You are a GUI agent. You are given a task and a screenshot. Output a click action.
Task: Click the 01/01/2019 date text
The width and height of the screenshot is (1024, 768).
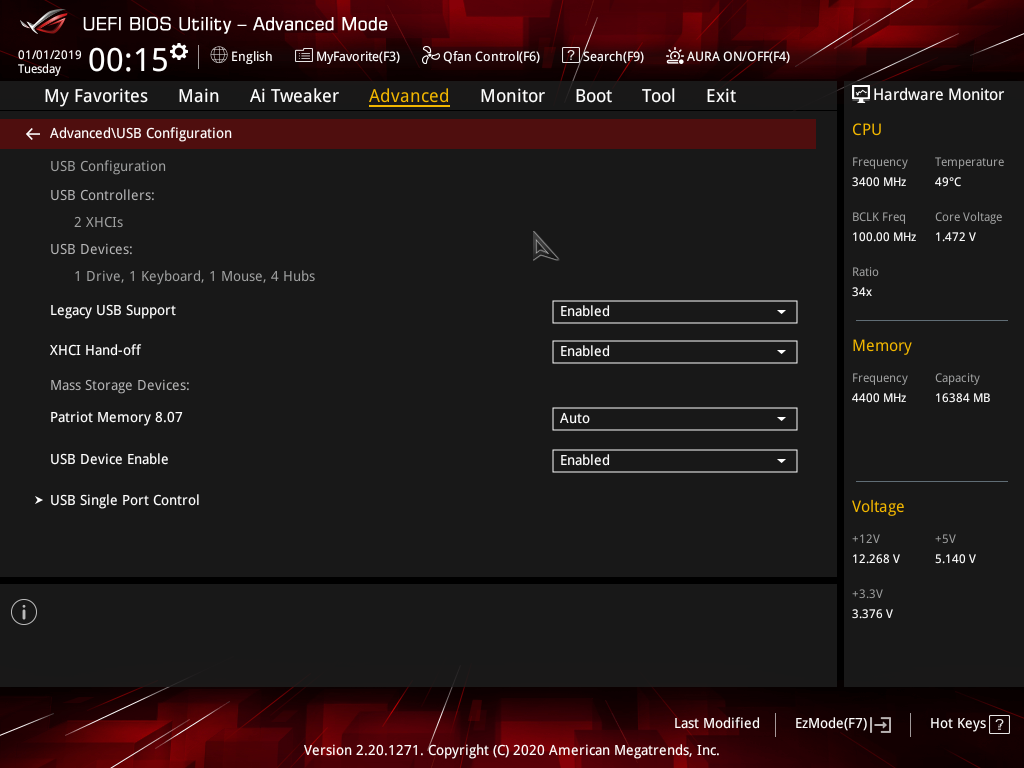(x=50, y=55)
